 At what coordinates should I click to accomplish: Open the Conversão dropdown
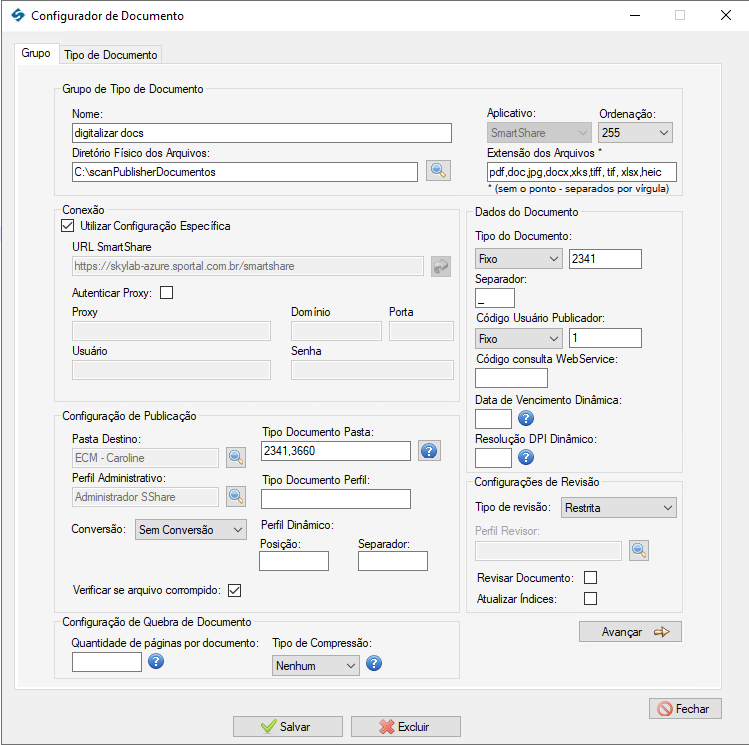click(x=190, y=530)
